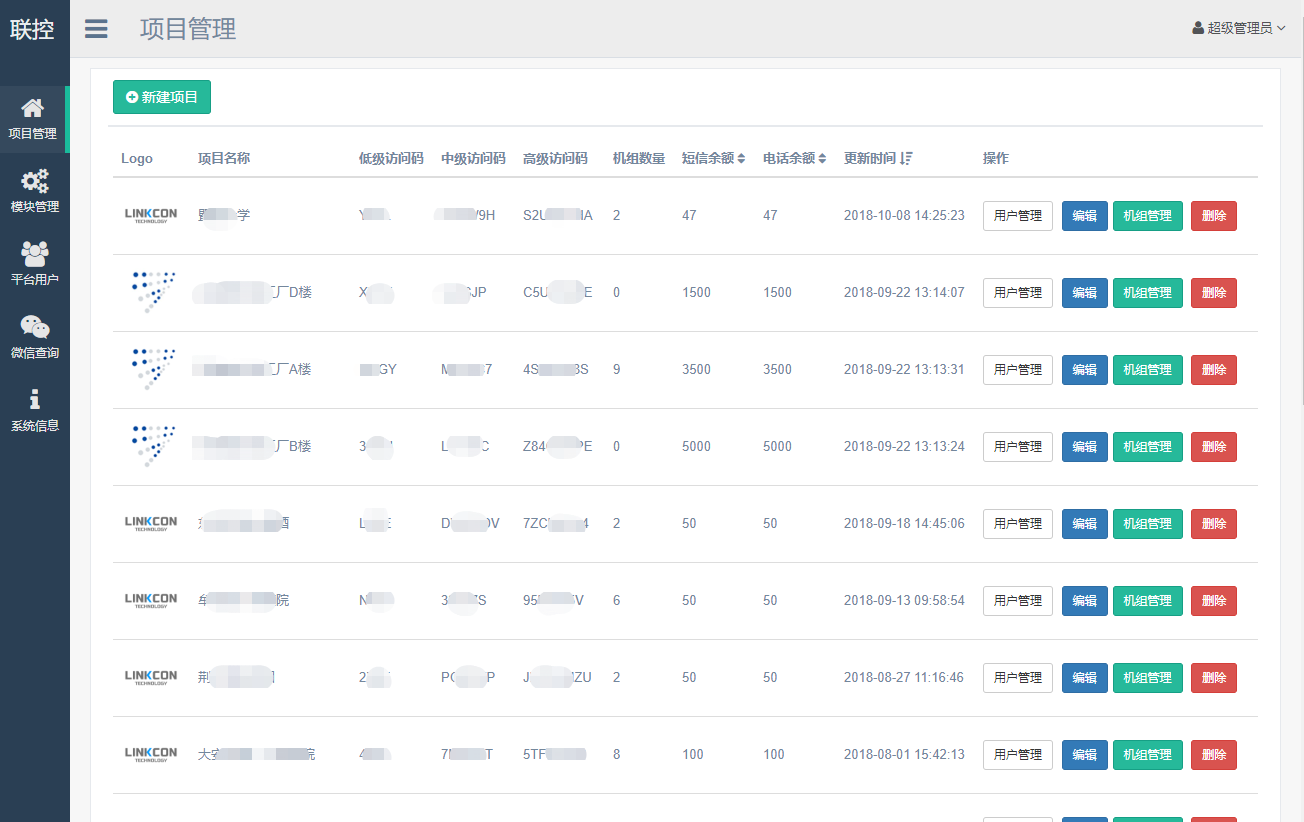Sort table by 短信余额 column

713,158
